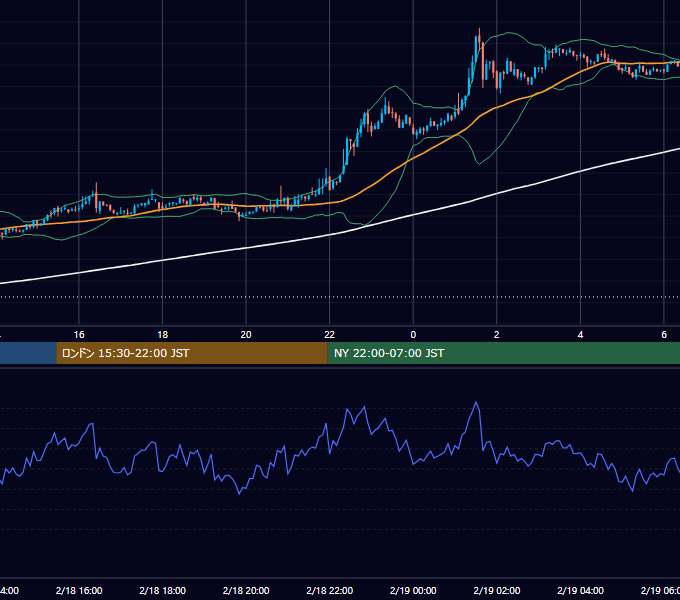This screenshot has height=600, width=680.
Task: Click the 2 hour label on price chart axis
Action: pos(497,335)
